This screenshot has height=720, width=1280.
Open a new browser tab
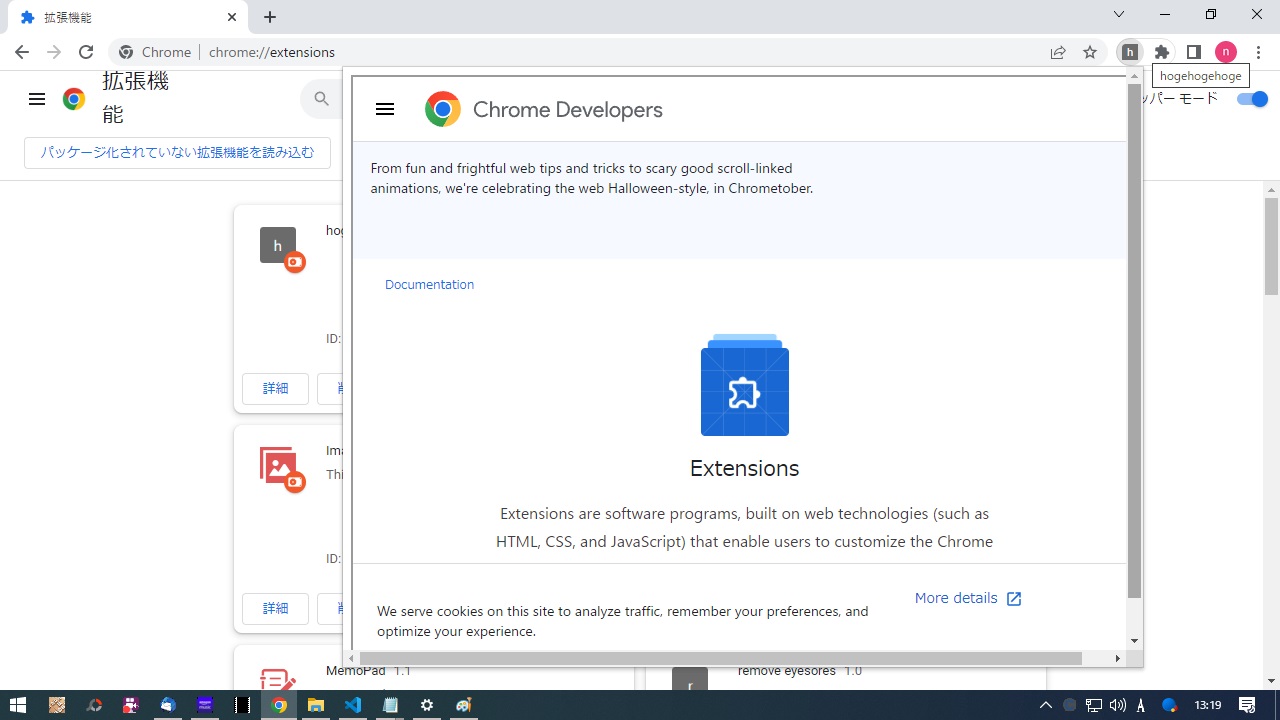[270, 17]
